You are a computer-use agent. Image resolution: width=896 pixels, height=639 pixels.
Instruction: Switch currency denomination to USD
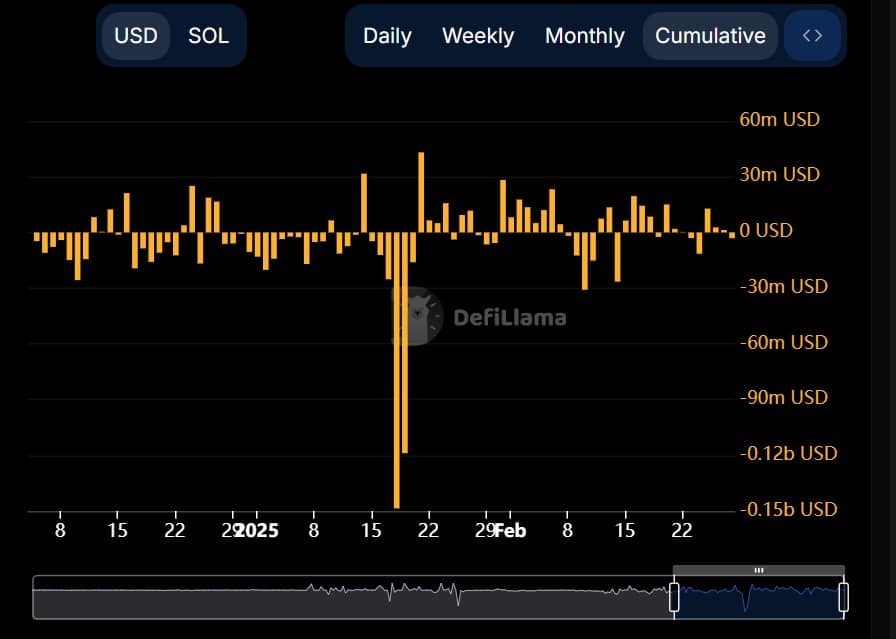(x=136, y=36)
